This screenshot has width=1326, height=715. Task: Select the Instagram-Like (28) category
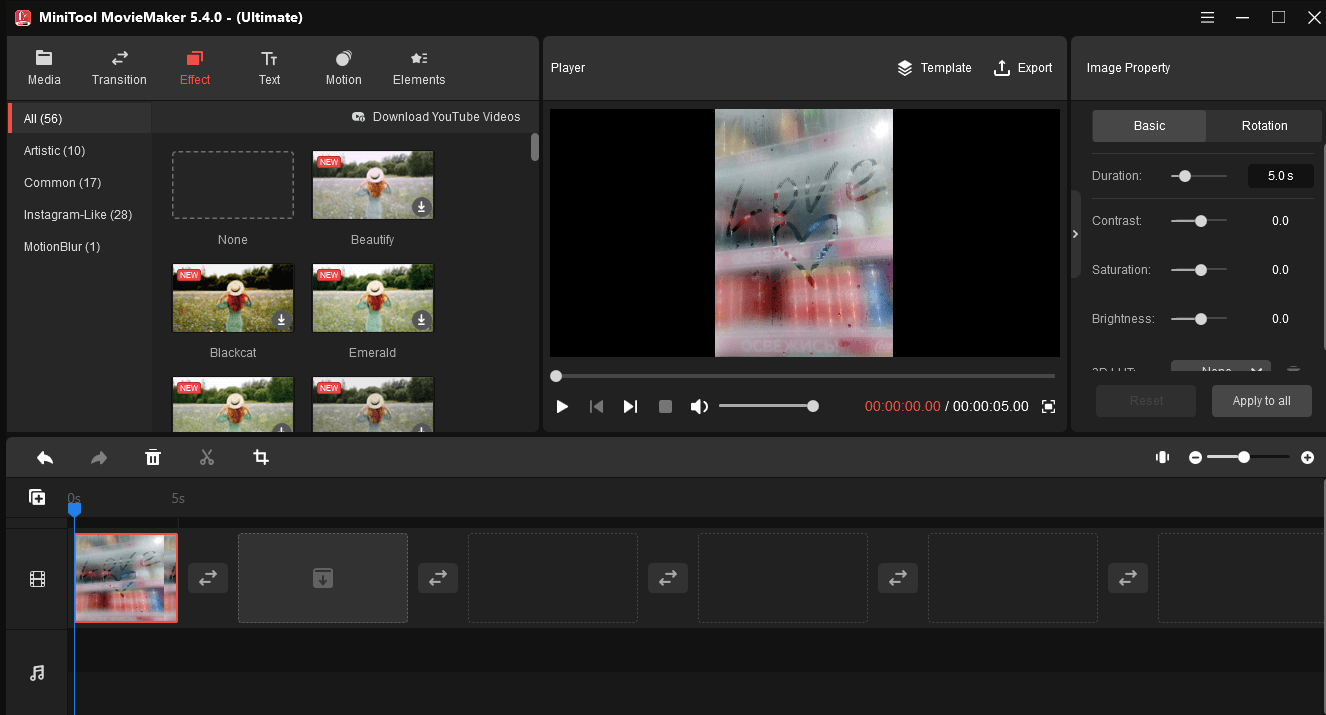pyautogui.click(x=80, y=214)
